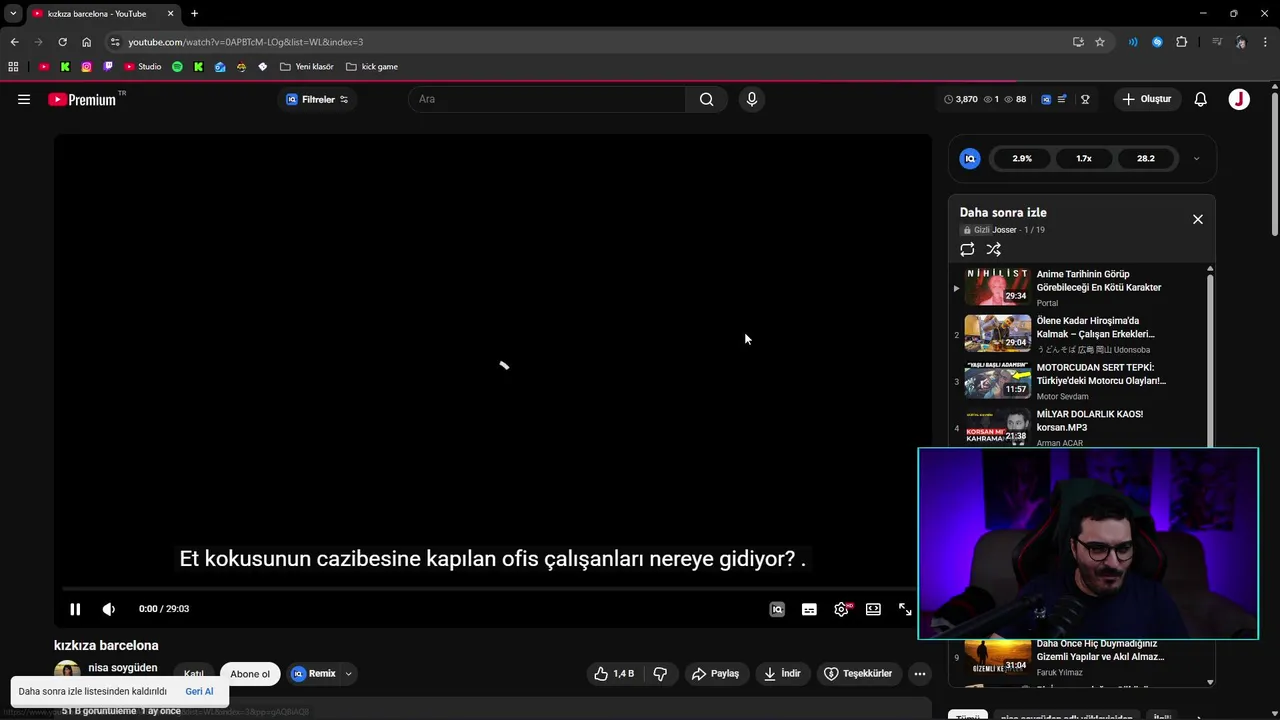Toggle subtitles in the player
This screenshot has height=720, width=1280.
coord(809,609)
